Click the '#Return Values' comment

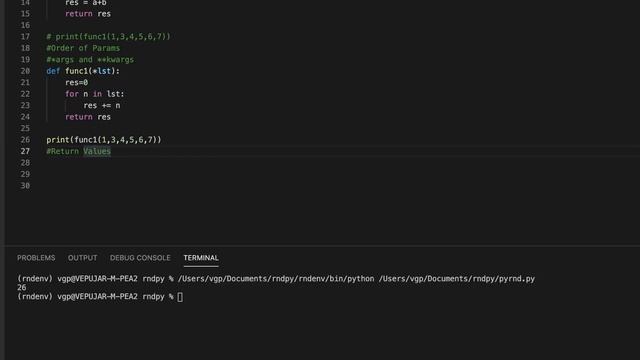pos(78,151)
